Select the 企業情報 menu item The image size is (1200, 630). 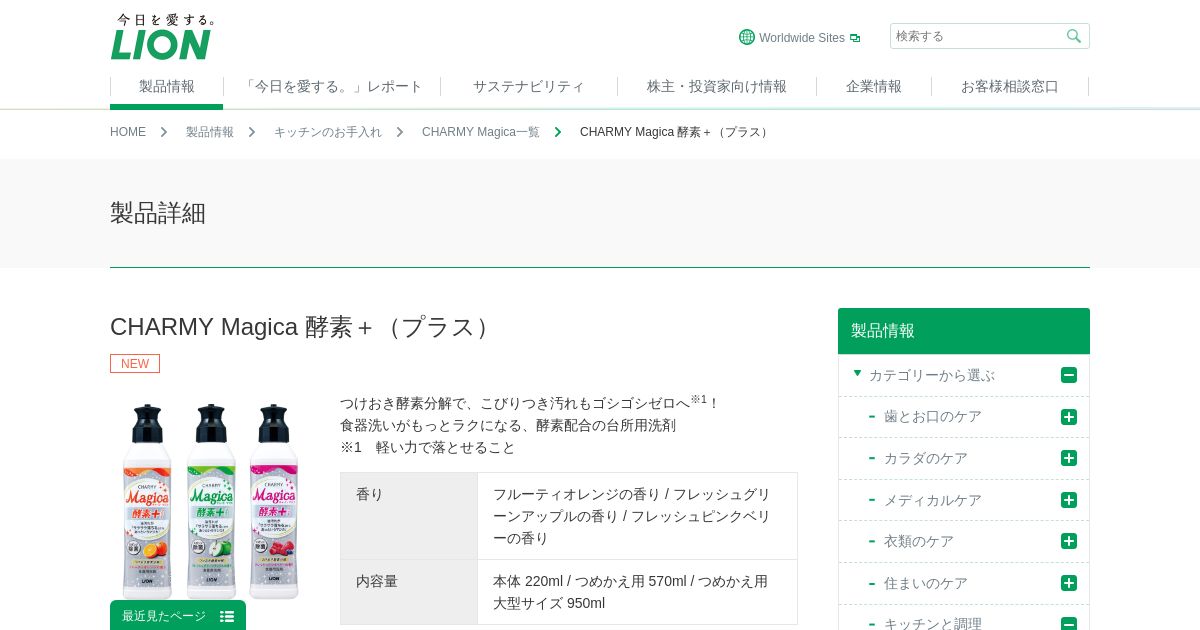click(874, 86)
